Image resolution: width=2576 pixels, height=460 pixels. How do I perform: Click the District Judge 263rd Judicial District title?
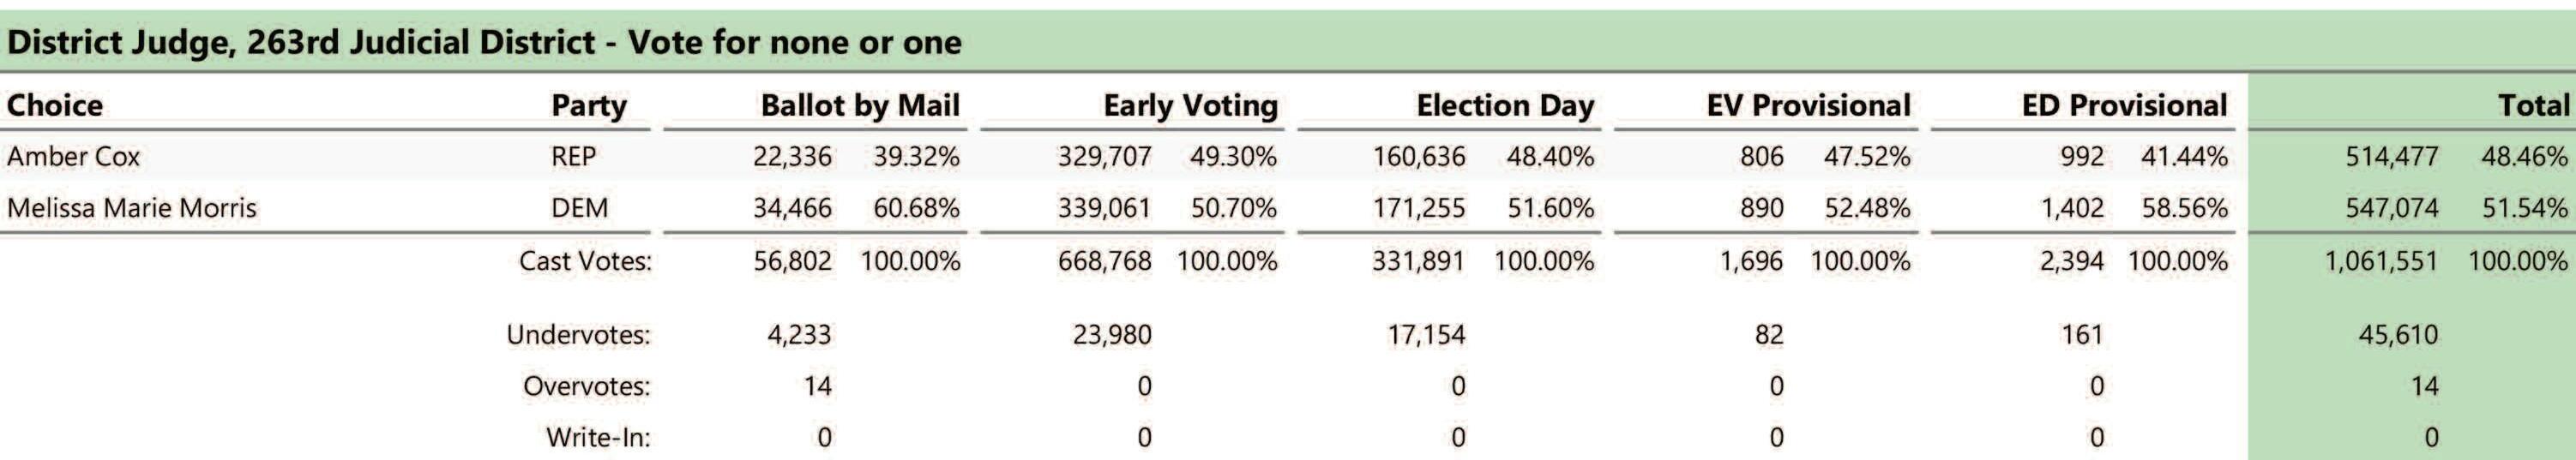(x=484, y=43)
